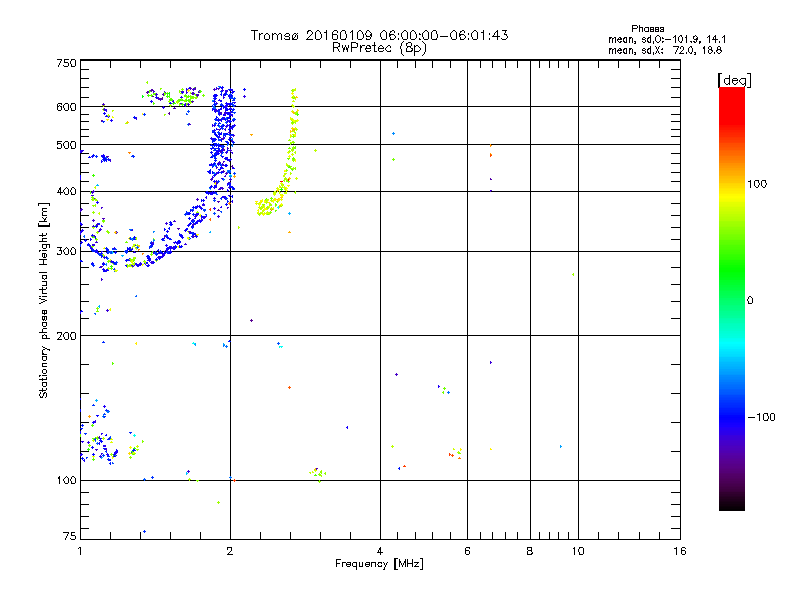
Task: Click the 'Stationary phase Virtual Height [km]' axis label
Action: (44, 301)
